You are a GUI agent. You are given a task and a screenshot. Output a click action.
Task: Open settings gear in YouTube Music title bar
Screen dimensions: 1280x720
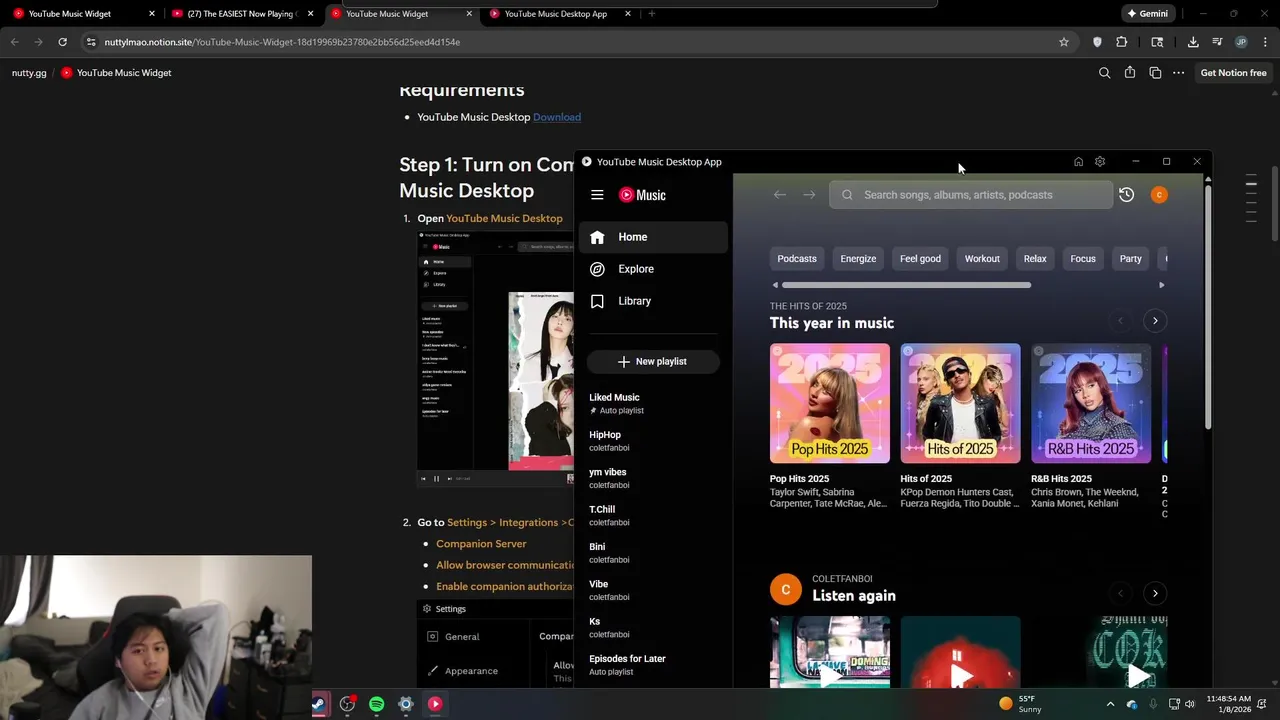1100,162
